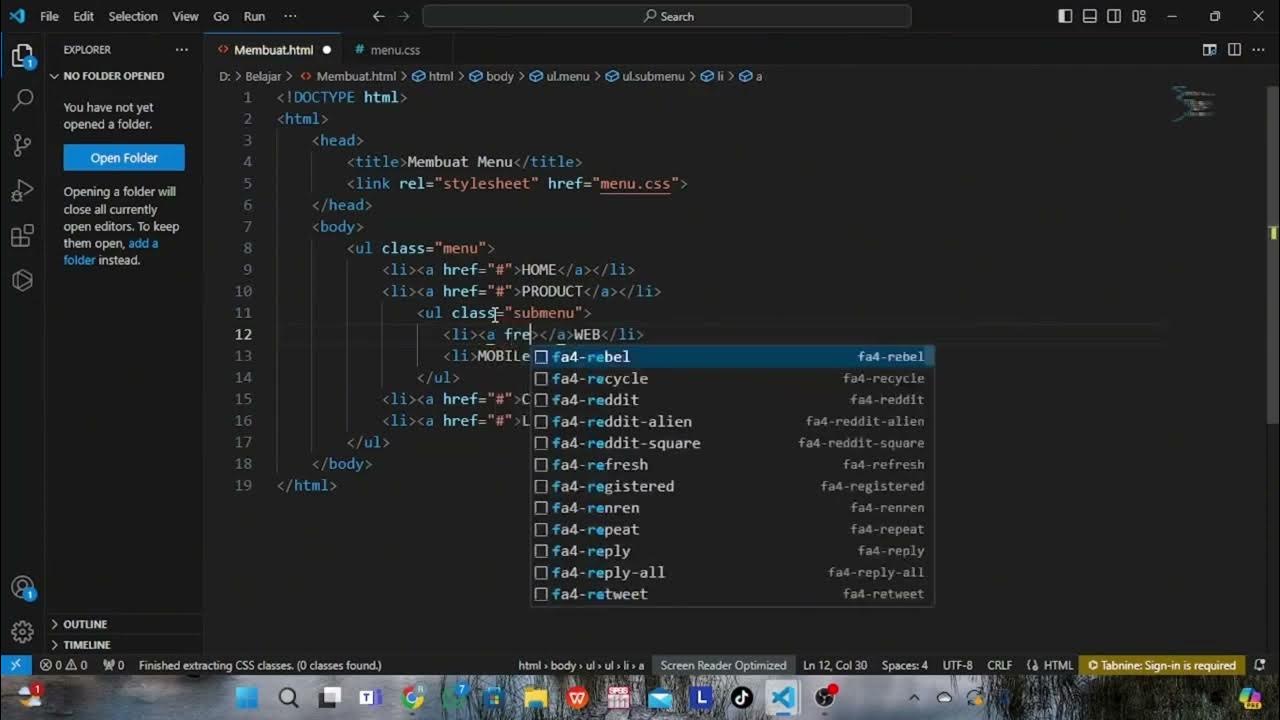Click the ul.submenu breadcrumb
The height and width of the screenshot is (720, 1280).
point(645,76)
